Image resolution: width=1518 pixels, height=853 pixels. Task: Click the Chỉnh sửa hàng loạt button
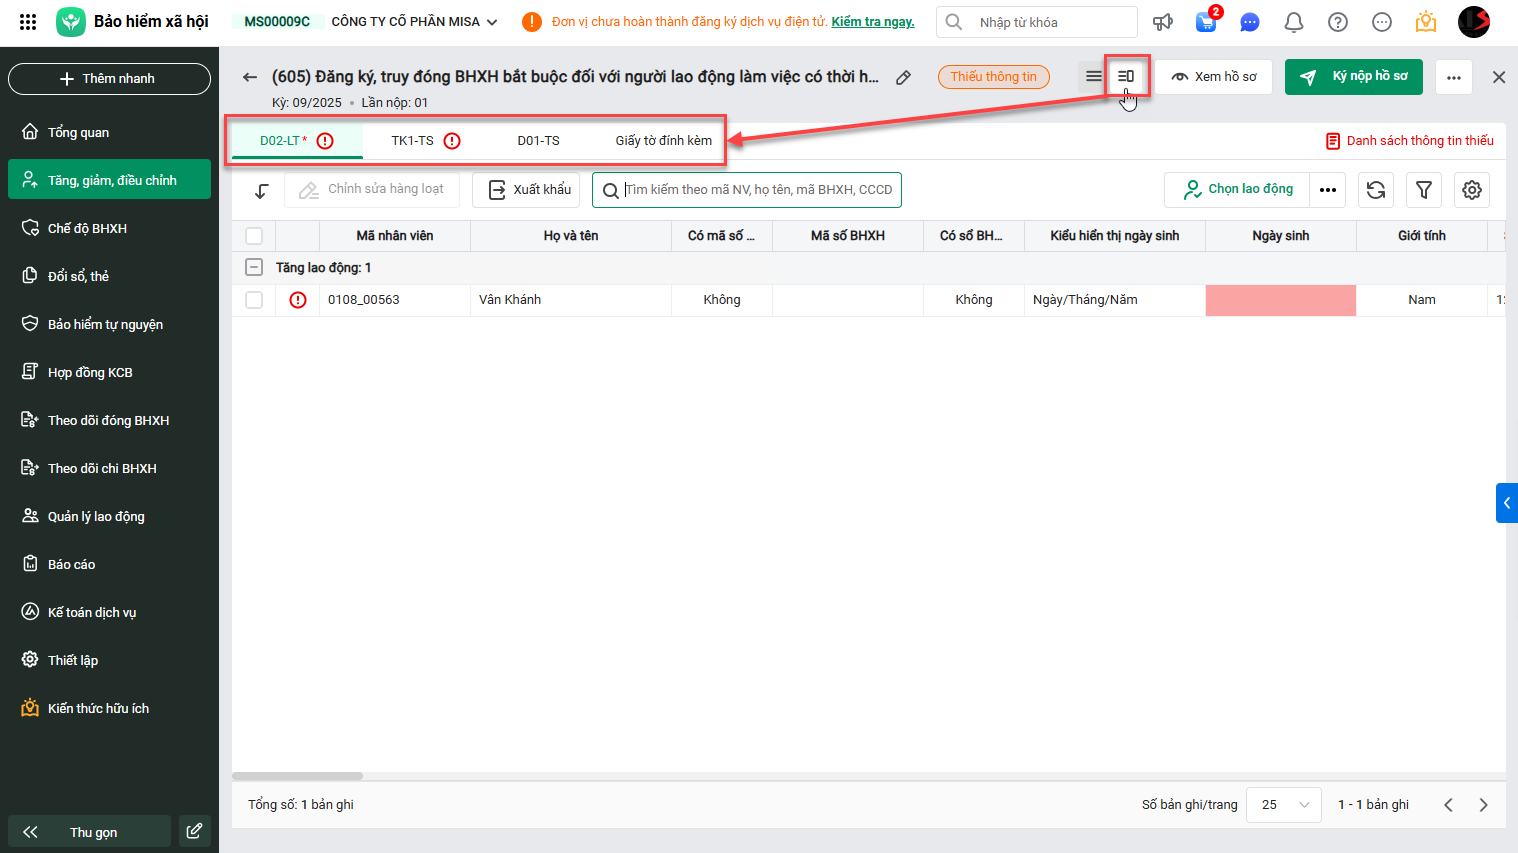(x=372, y=190)
